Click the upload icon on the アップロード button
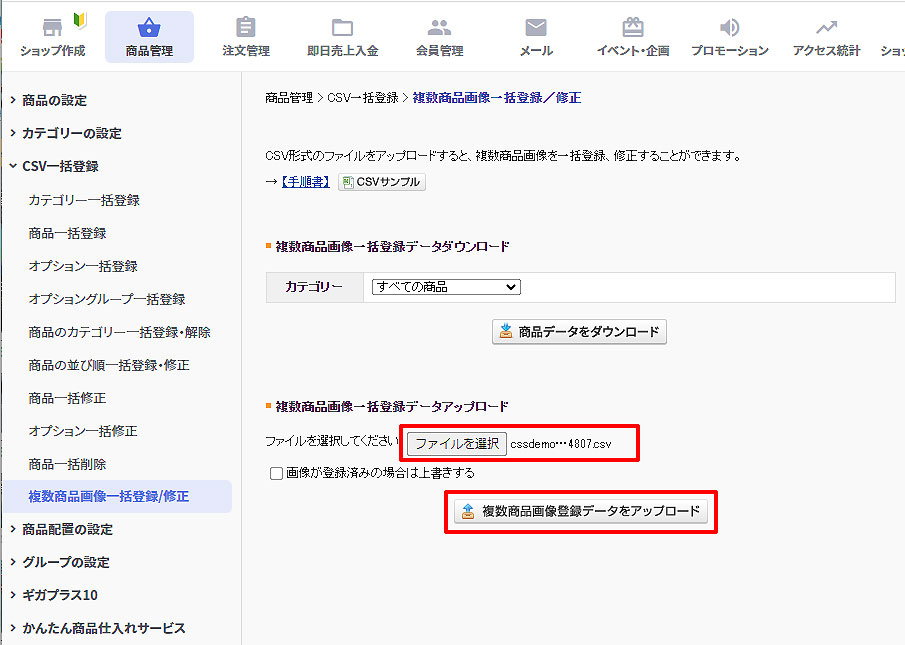This screenshot has width=905, height=645. pos(466,511)
